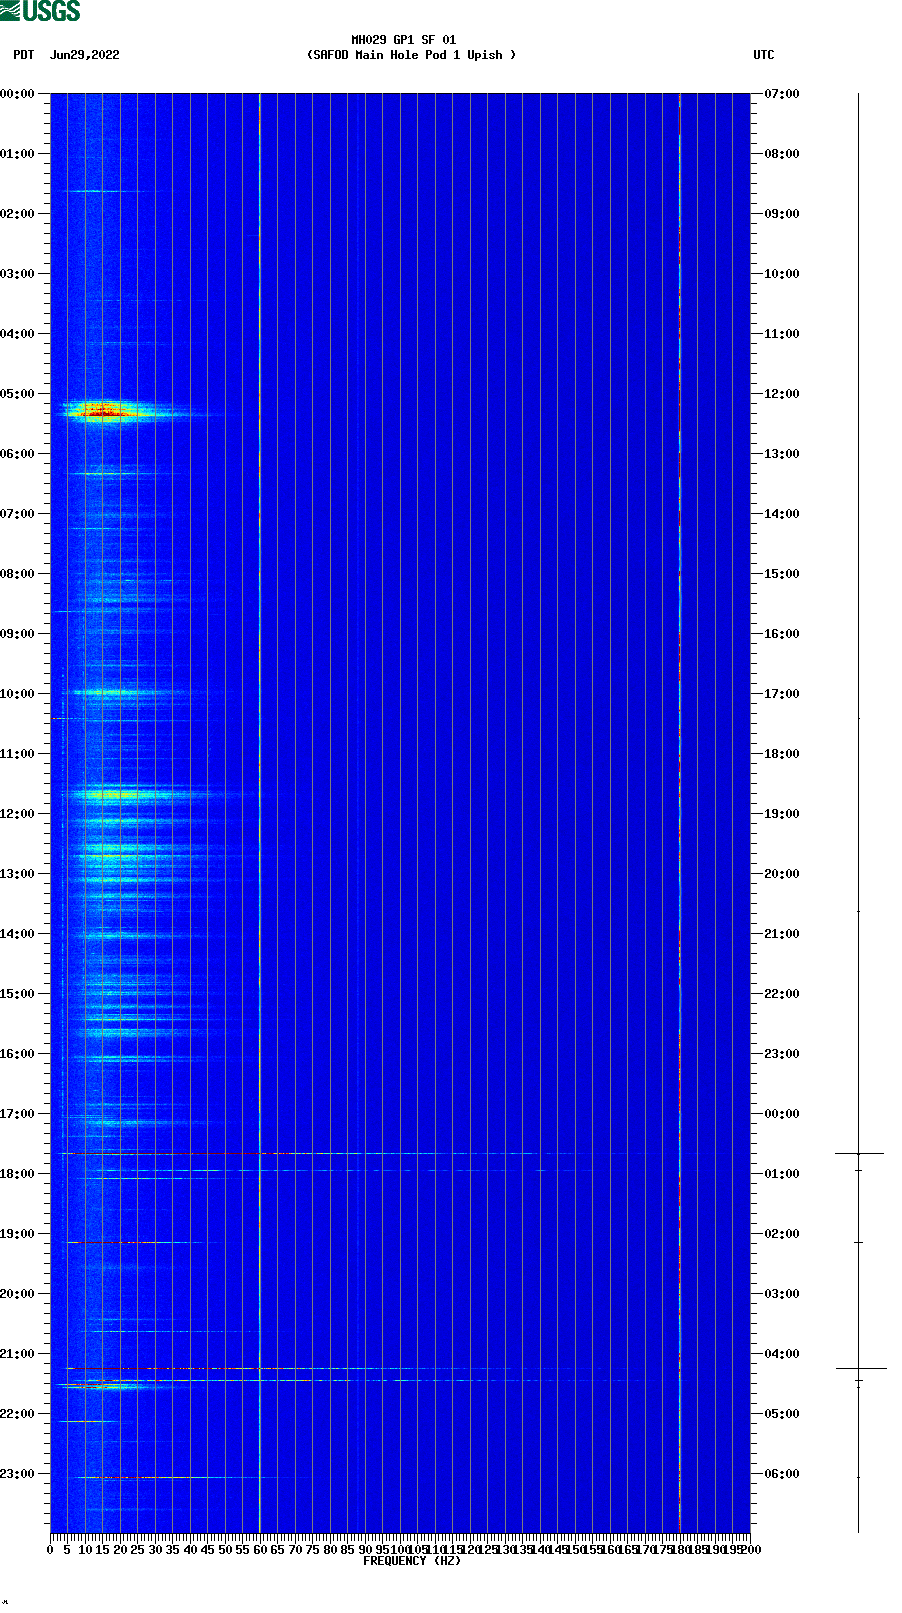The image size is (902, 1613).
Task: Click the 08:00 UTC time label
Action: coord(781,154)
